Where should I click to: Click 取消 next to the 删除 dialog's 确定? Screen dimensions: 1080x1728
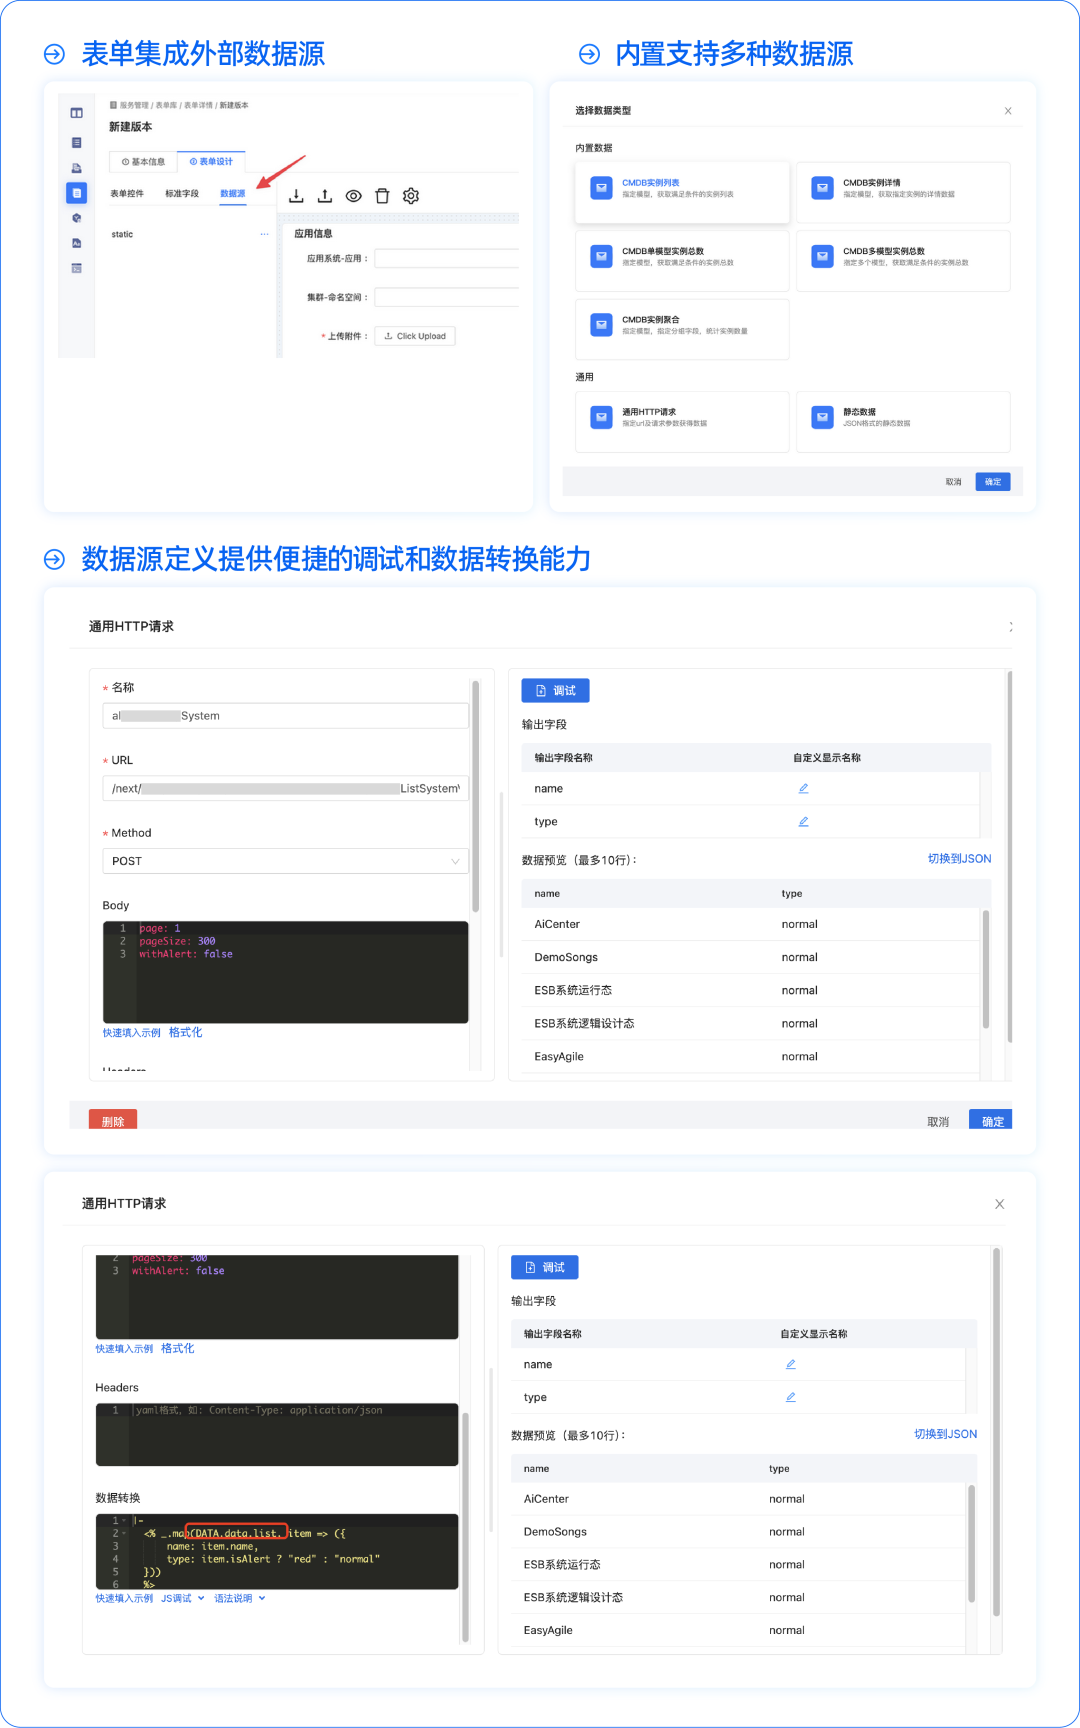(938, 1122)
